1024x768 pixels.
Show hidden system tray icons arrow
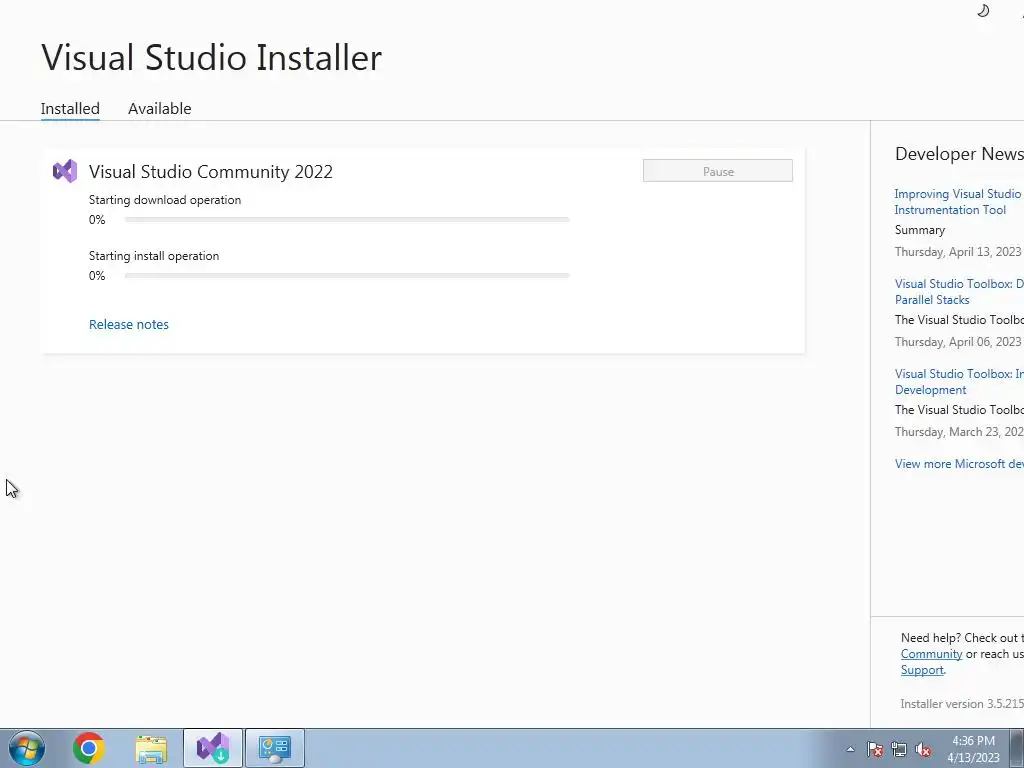pos(850,749)
